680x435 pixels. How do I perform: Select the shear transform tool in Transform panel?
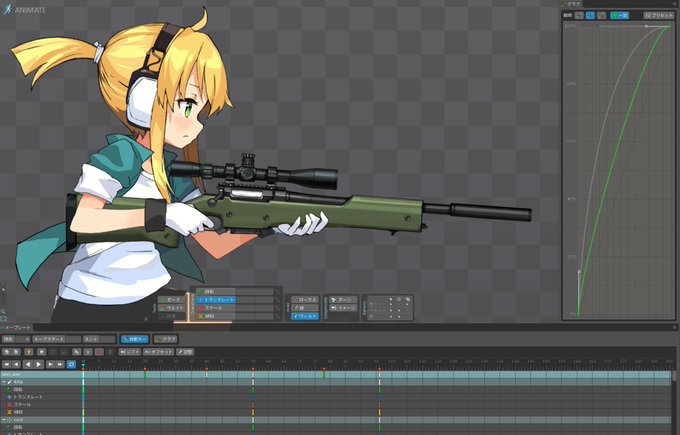(x=216, y=316)
